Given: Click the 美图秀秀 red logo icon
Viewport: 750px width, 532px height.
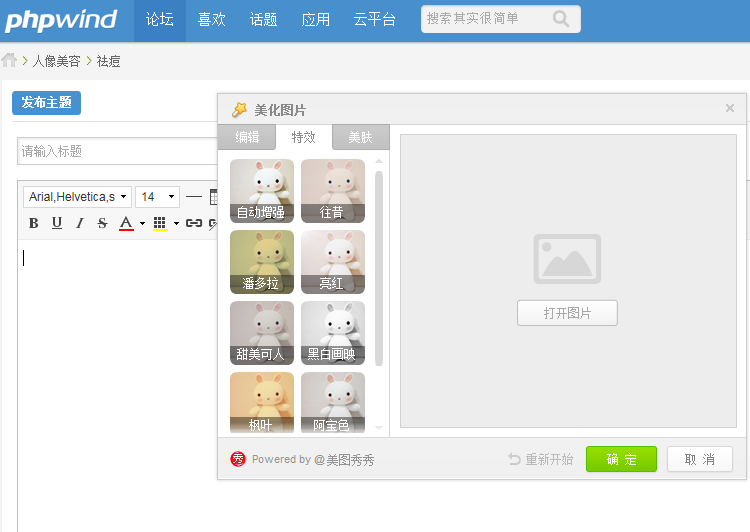Looking at the screenshot, I should [238, 459].
